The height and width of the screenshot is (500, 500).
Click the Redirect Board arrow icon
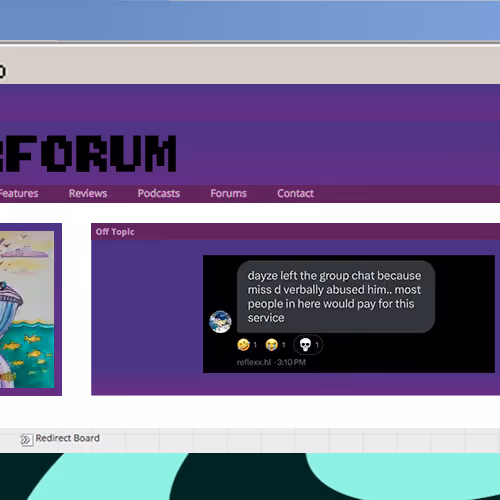click(26, 440)
